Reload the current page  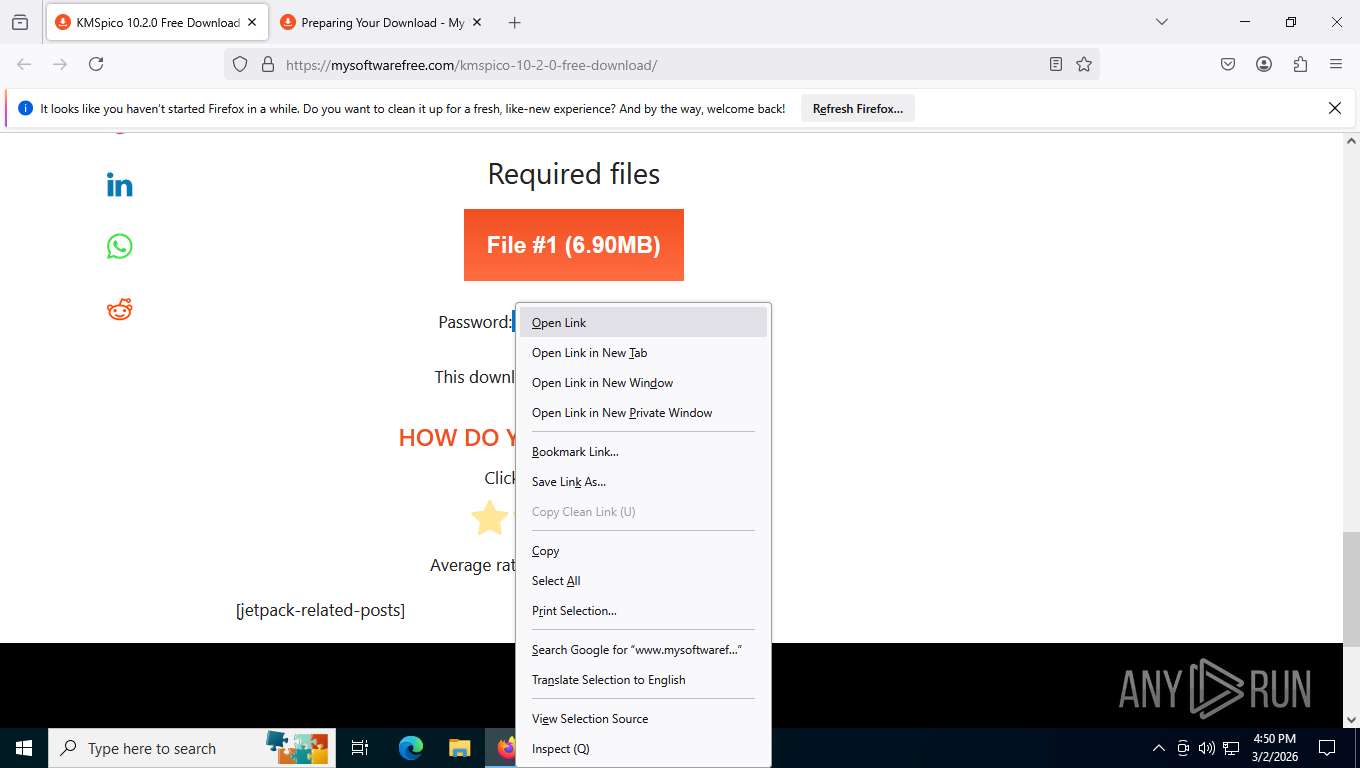point(96,64)
